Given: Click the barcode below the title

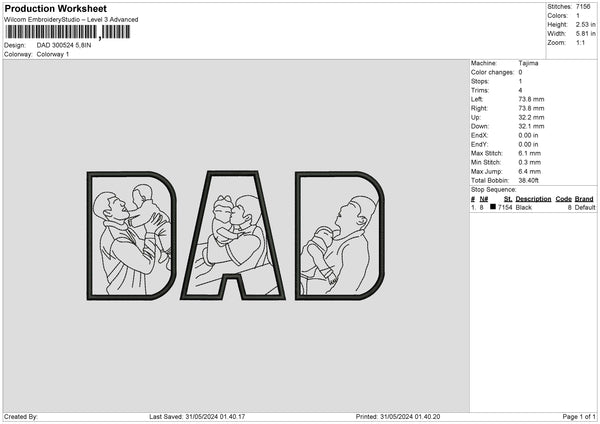Looking at the screenshot, I should [68, 32].
